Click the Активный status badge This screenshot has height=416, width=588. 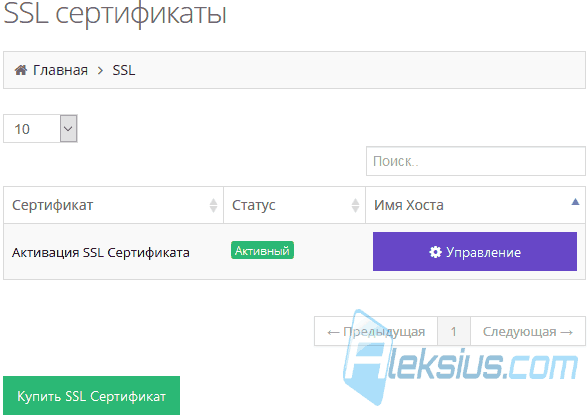click(x=262, y=250)
